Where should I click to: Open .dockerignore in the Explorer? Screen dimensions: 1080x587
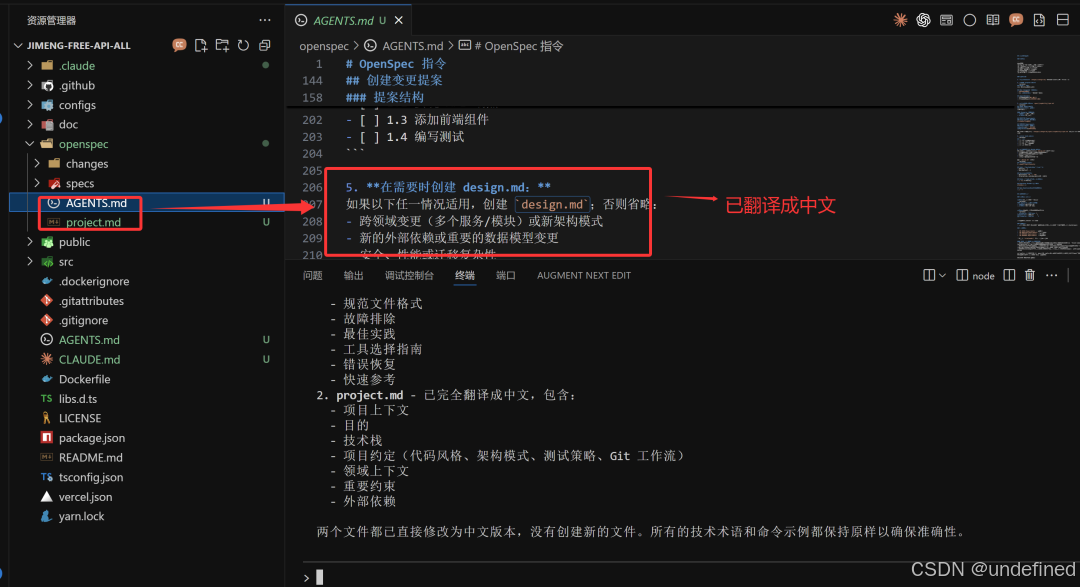94,281
